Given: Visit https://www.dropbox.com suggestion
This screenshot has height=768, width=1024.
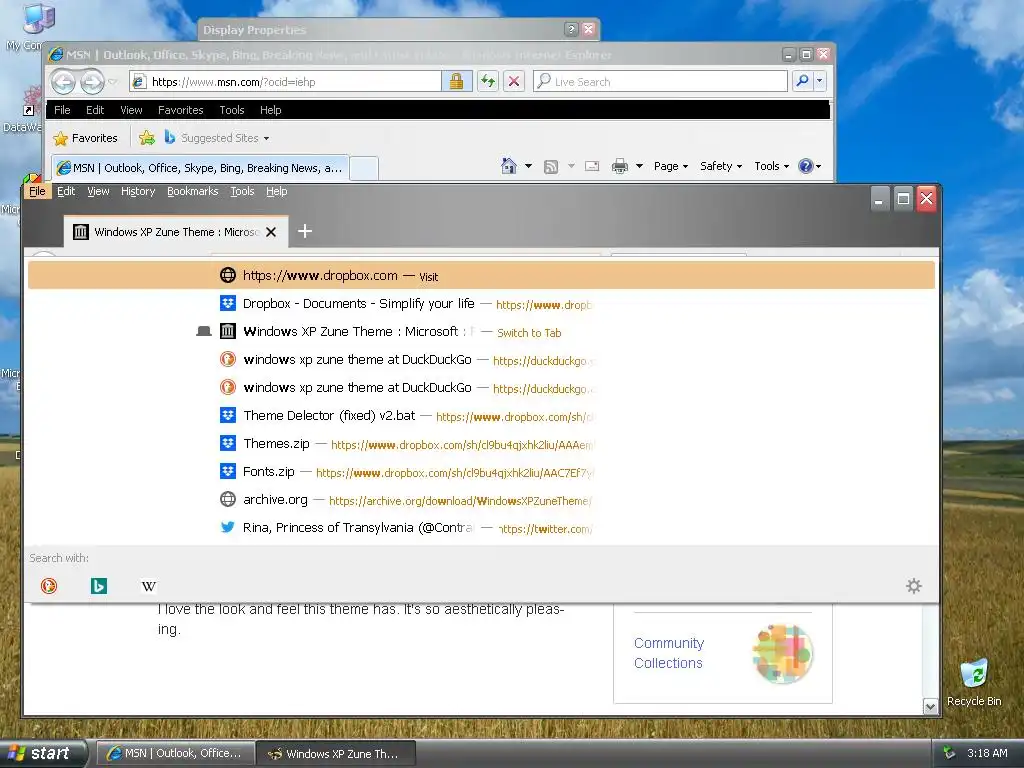Looking at the screenshot, I should click(x=481, y=276).
